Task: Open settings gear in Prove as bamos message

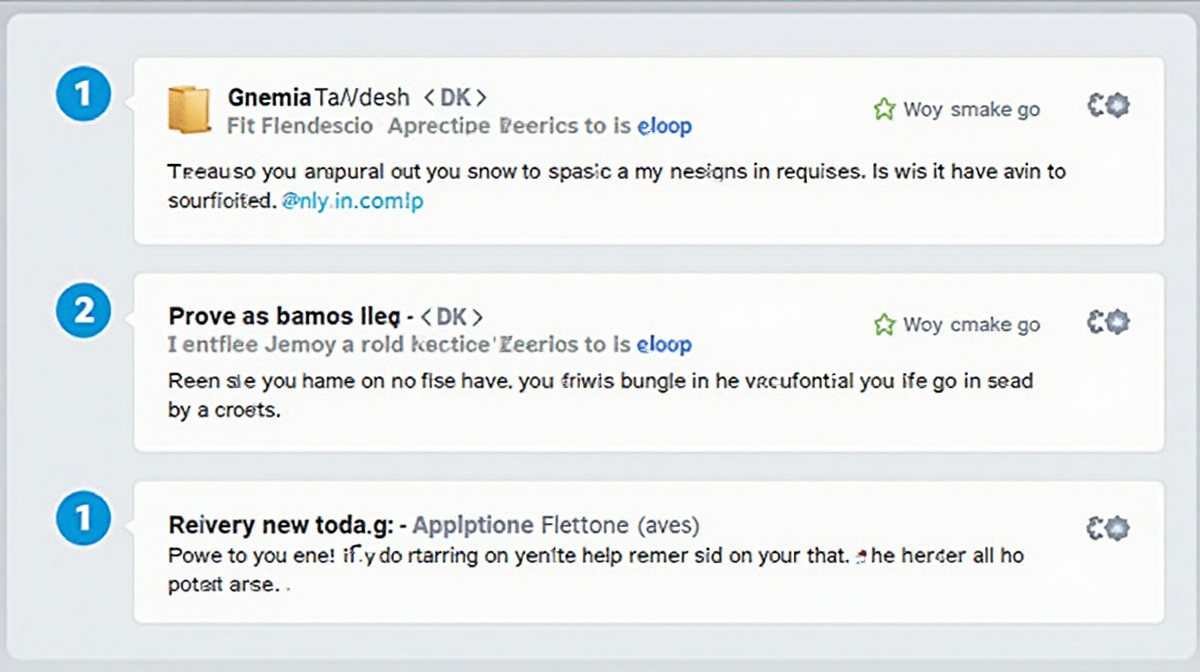Action: 1108,322
